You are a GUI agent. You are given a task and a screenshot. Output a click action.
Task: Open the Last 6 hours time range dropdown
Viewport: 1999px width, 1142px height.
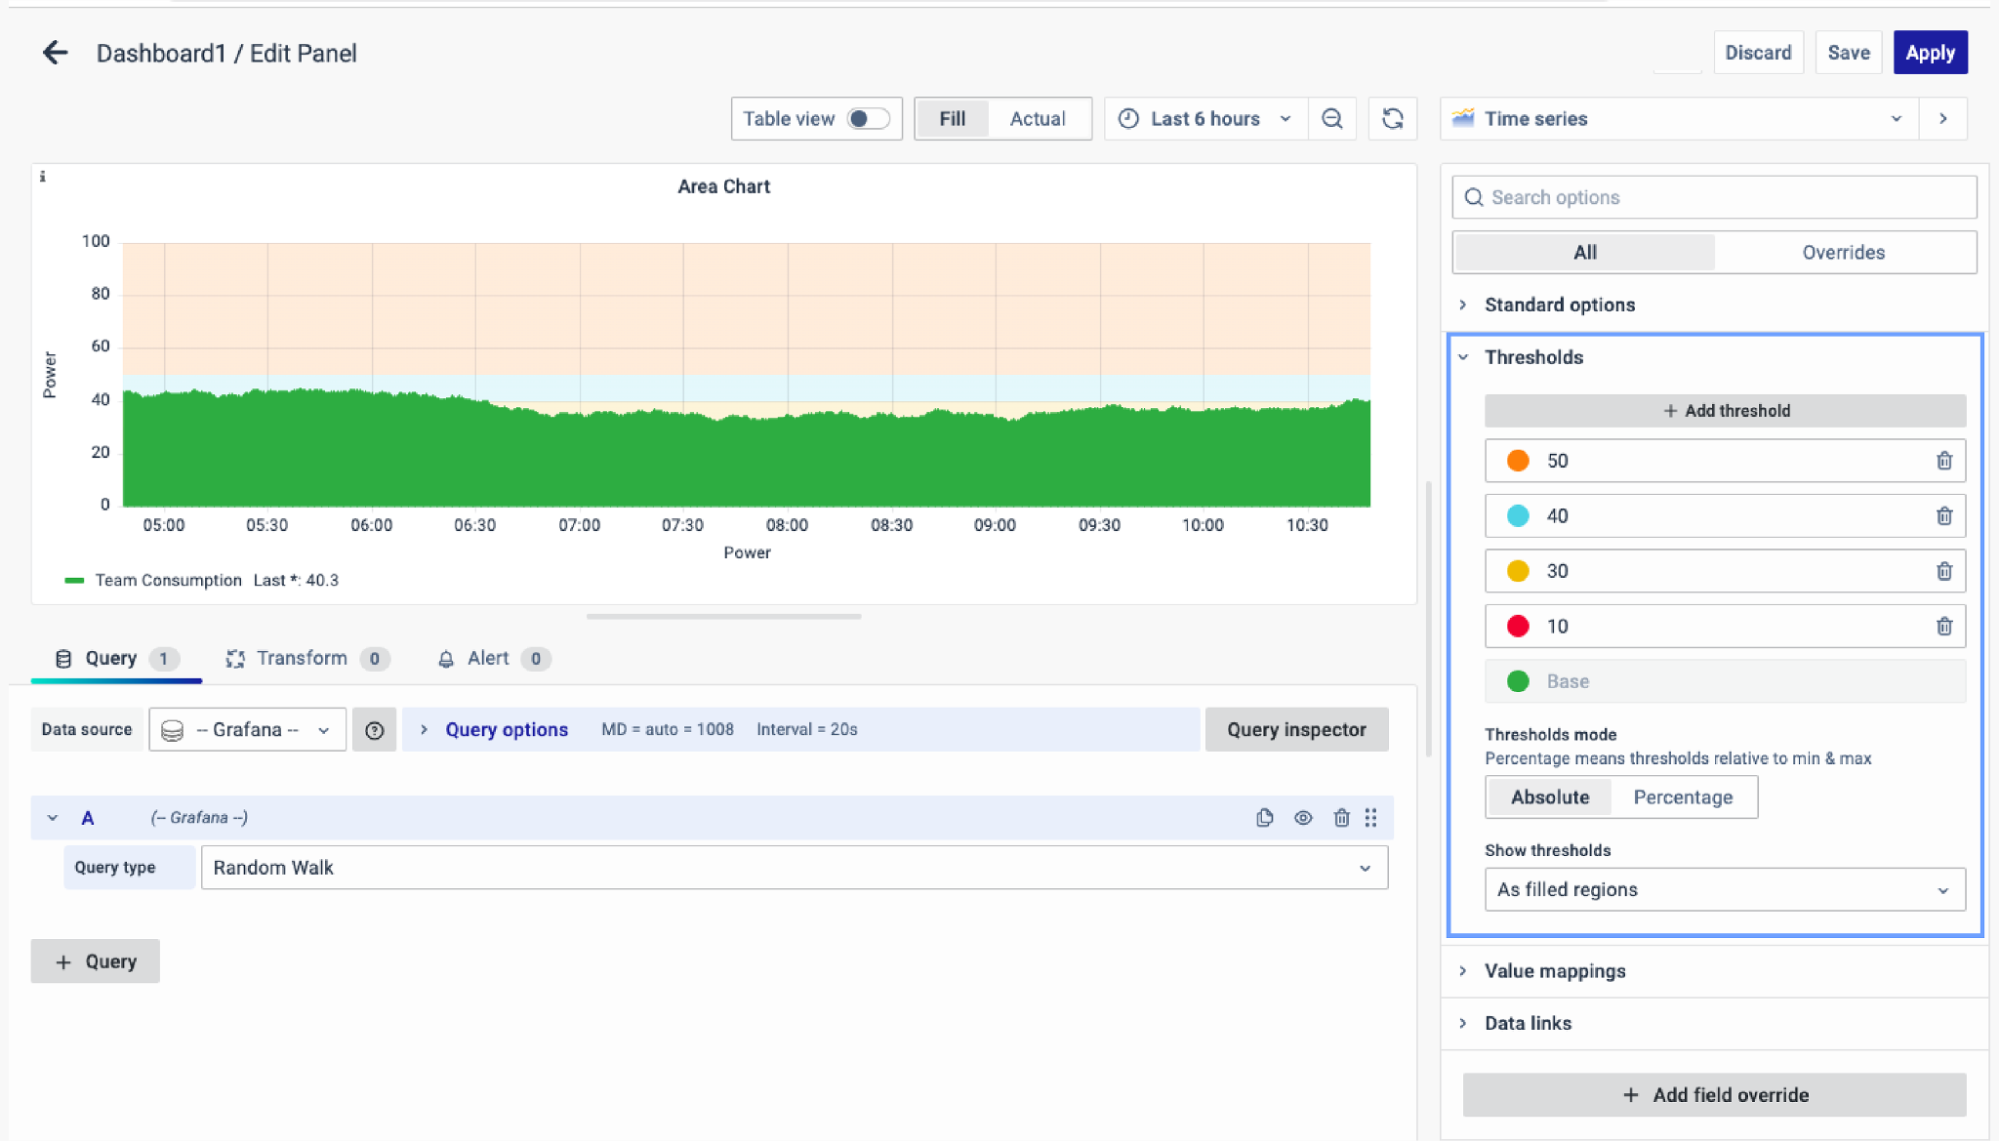click(x=1206, y=119)
